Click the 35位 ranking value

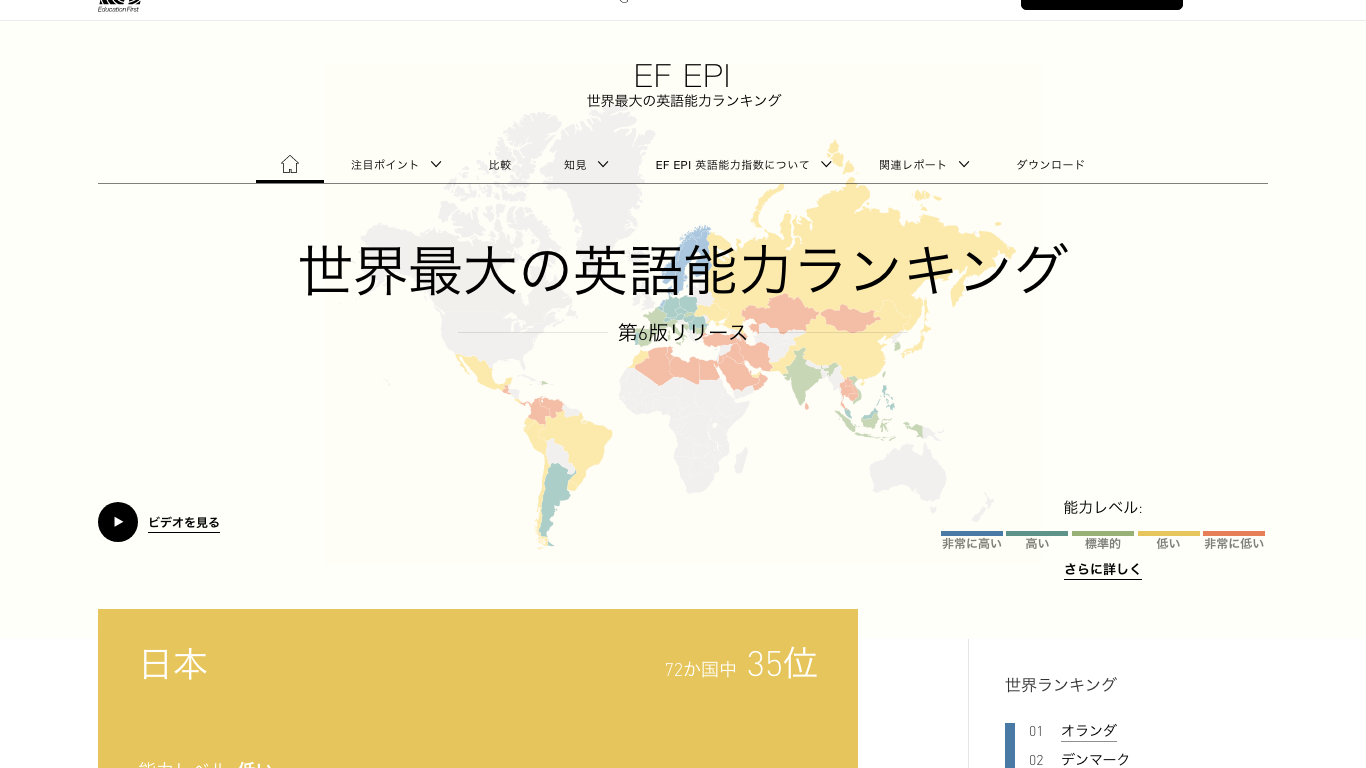coord(782,663)
